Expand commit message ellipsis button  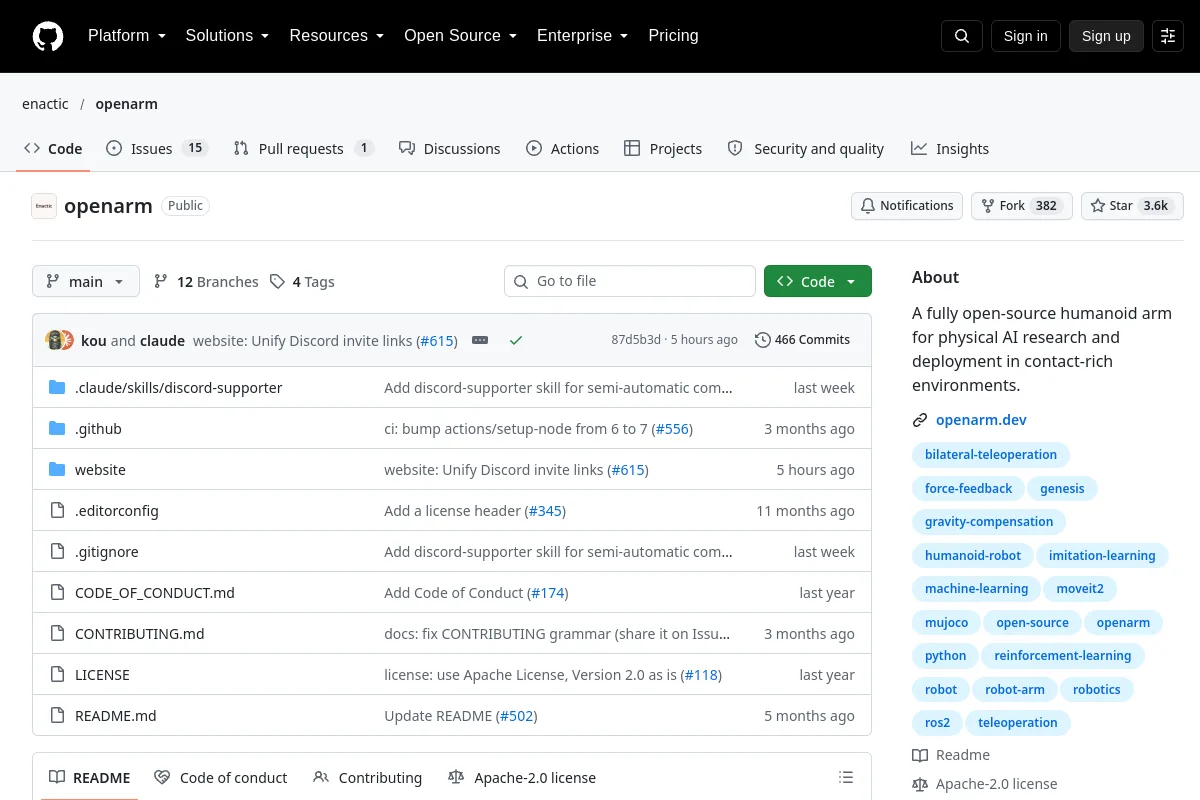coord(480,340)
